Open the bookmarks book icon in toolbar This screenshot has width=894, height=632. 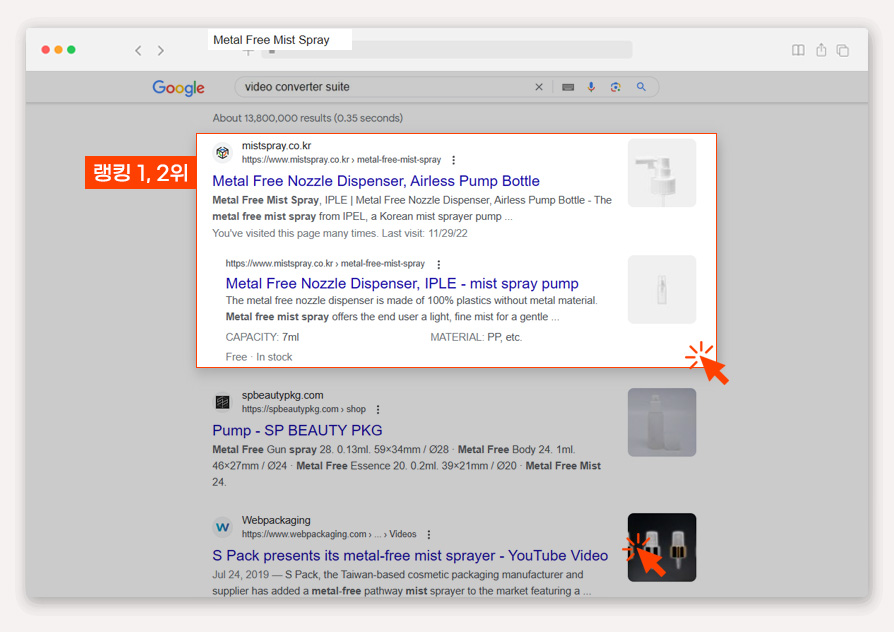[798, 50]
